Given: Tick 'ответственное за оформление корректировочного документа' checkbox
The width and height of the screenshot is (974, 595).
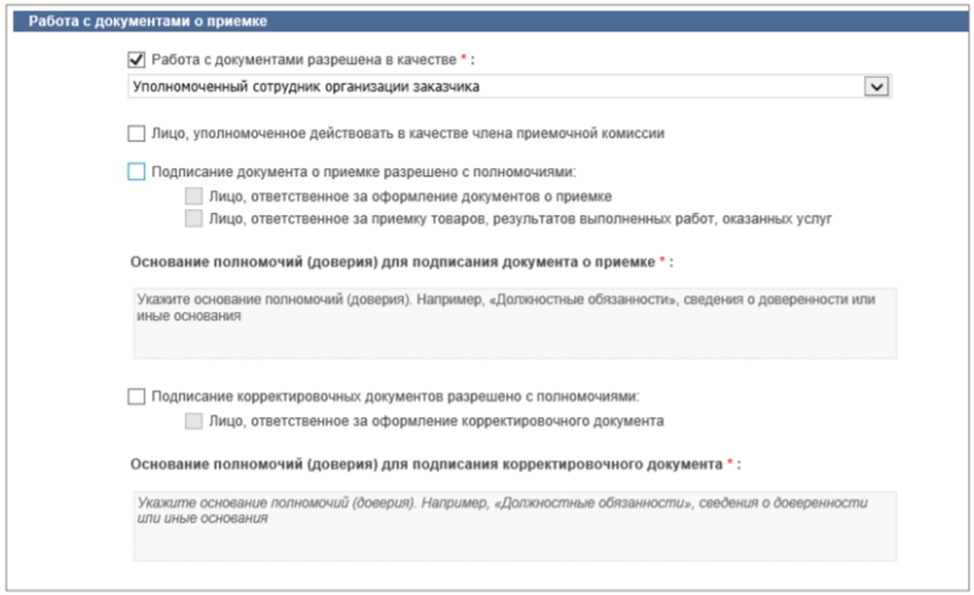Looking at the screenshot, I should pyautogui.click(x=193, y=421).
